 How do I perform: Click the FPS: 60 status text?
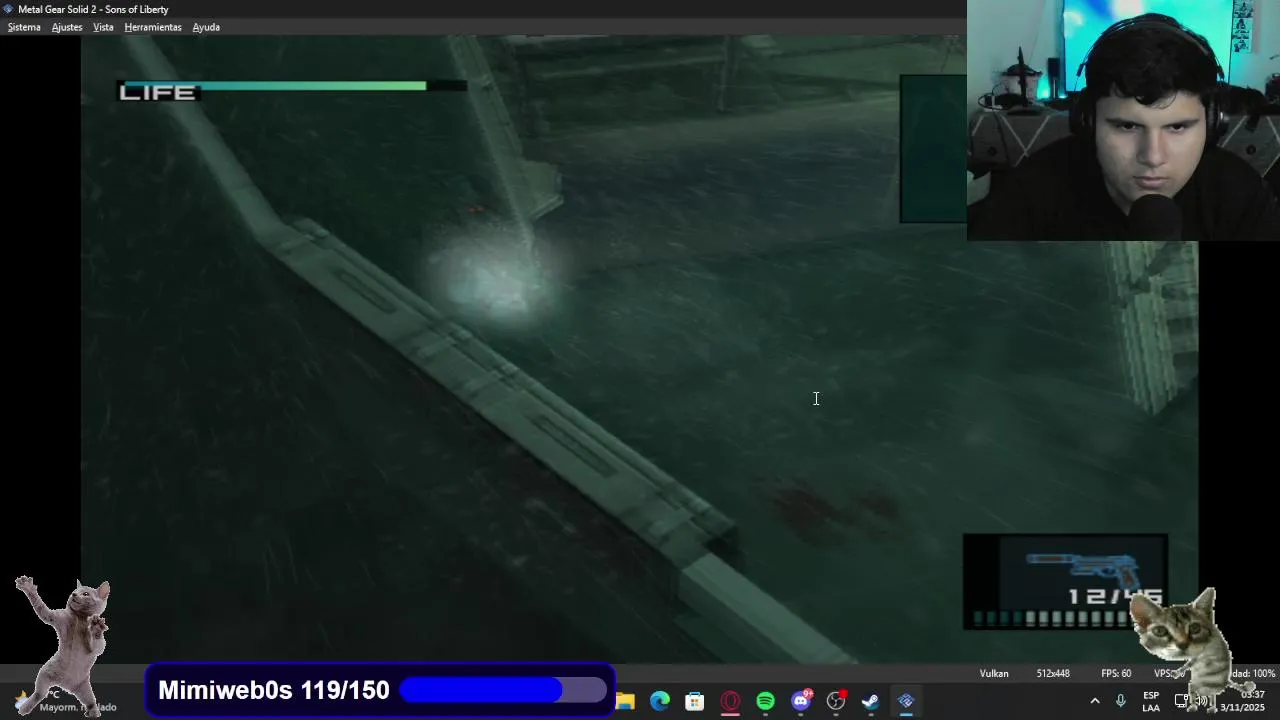1116,673
